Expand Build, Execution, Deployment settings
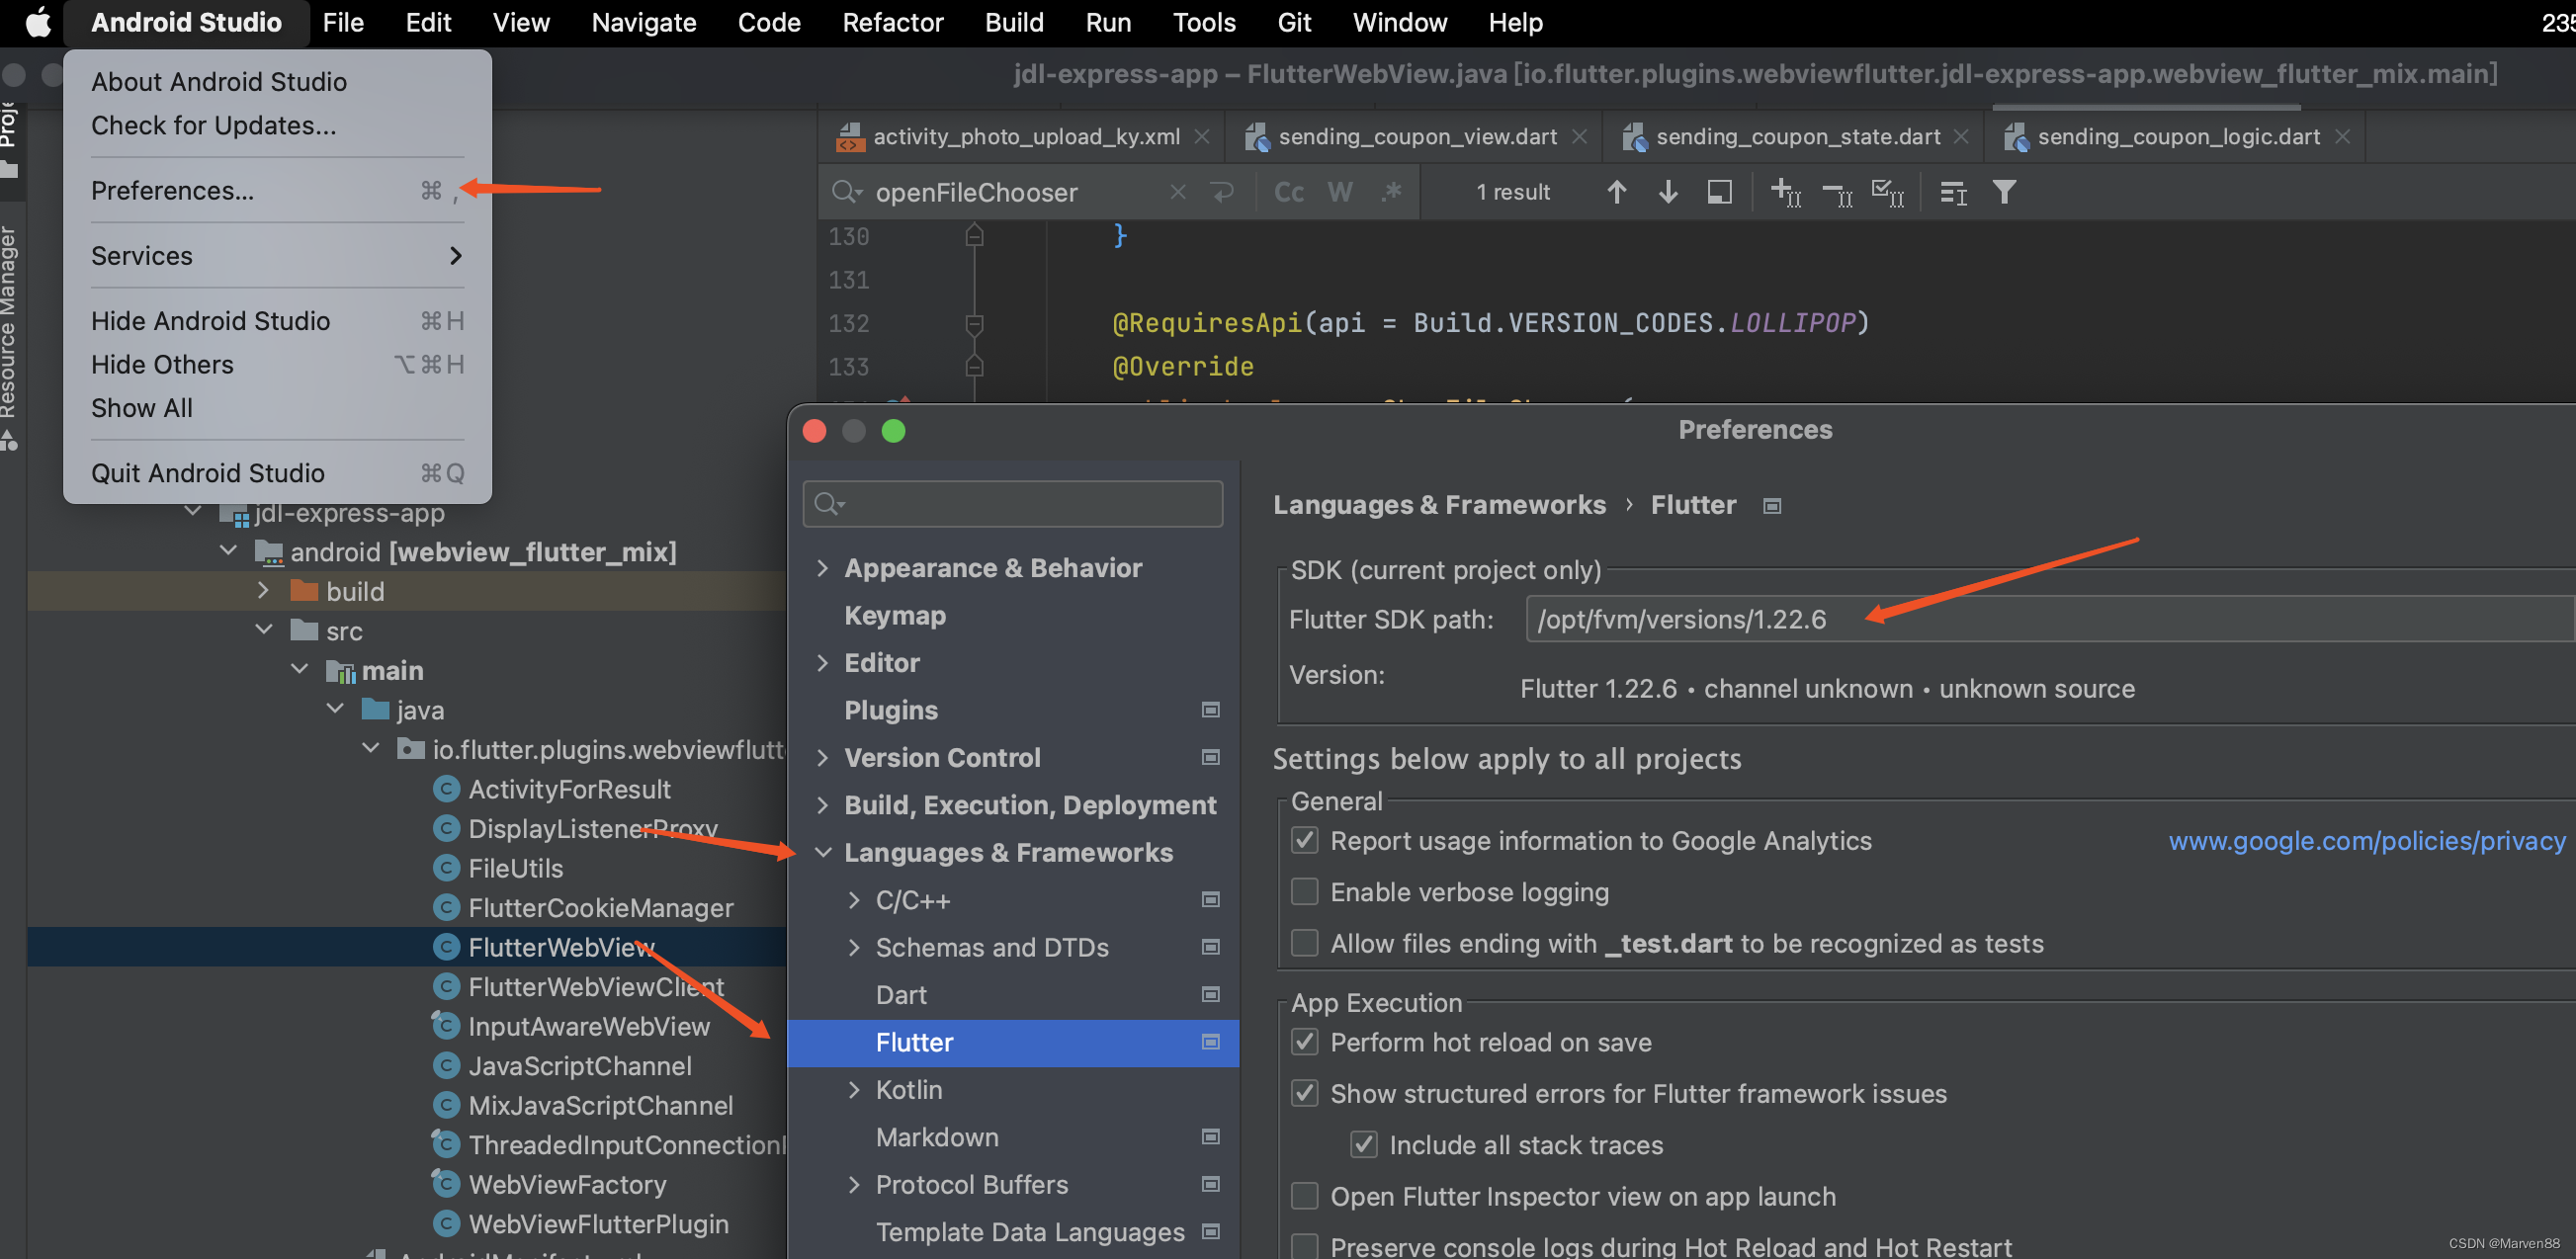Viewport: 2576px width, 1259px height. coord(822,805)
